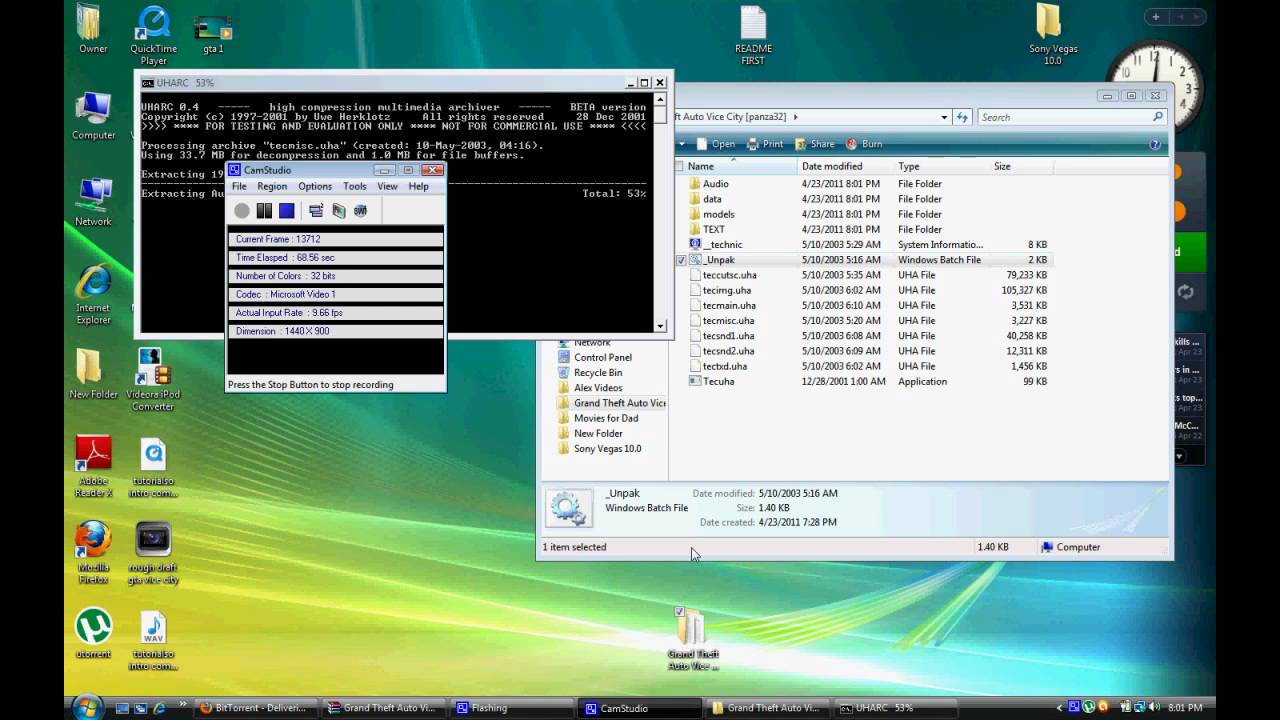
Task: Open the Options menu in CamStudio
Action: click(314, 187)
